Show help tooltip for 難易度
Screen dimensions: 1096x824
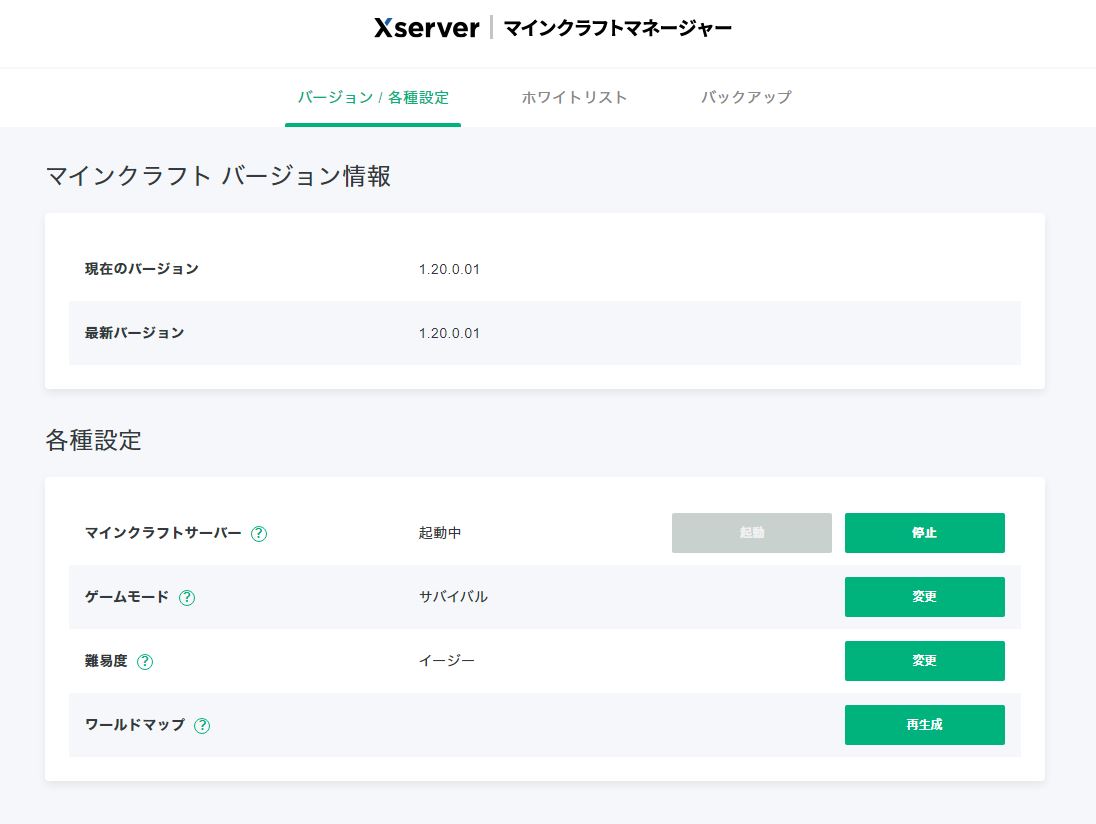point(145,662)
